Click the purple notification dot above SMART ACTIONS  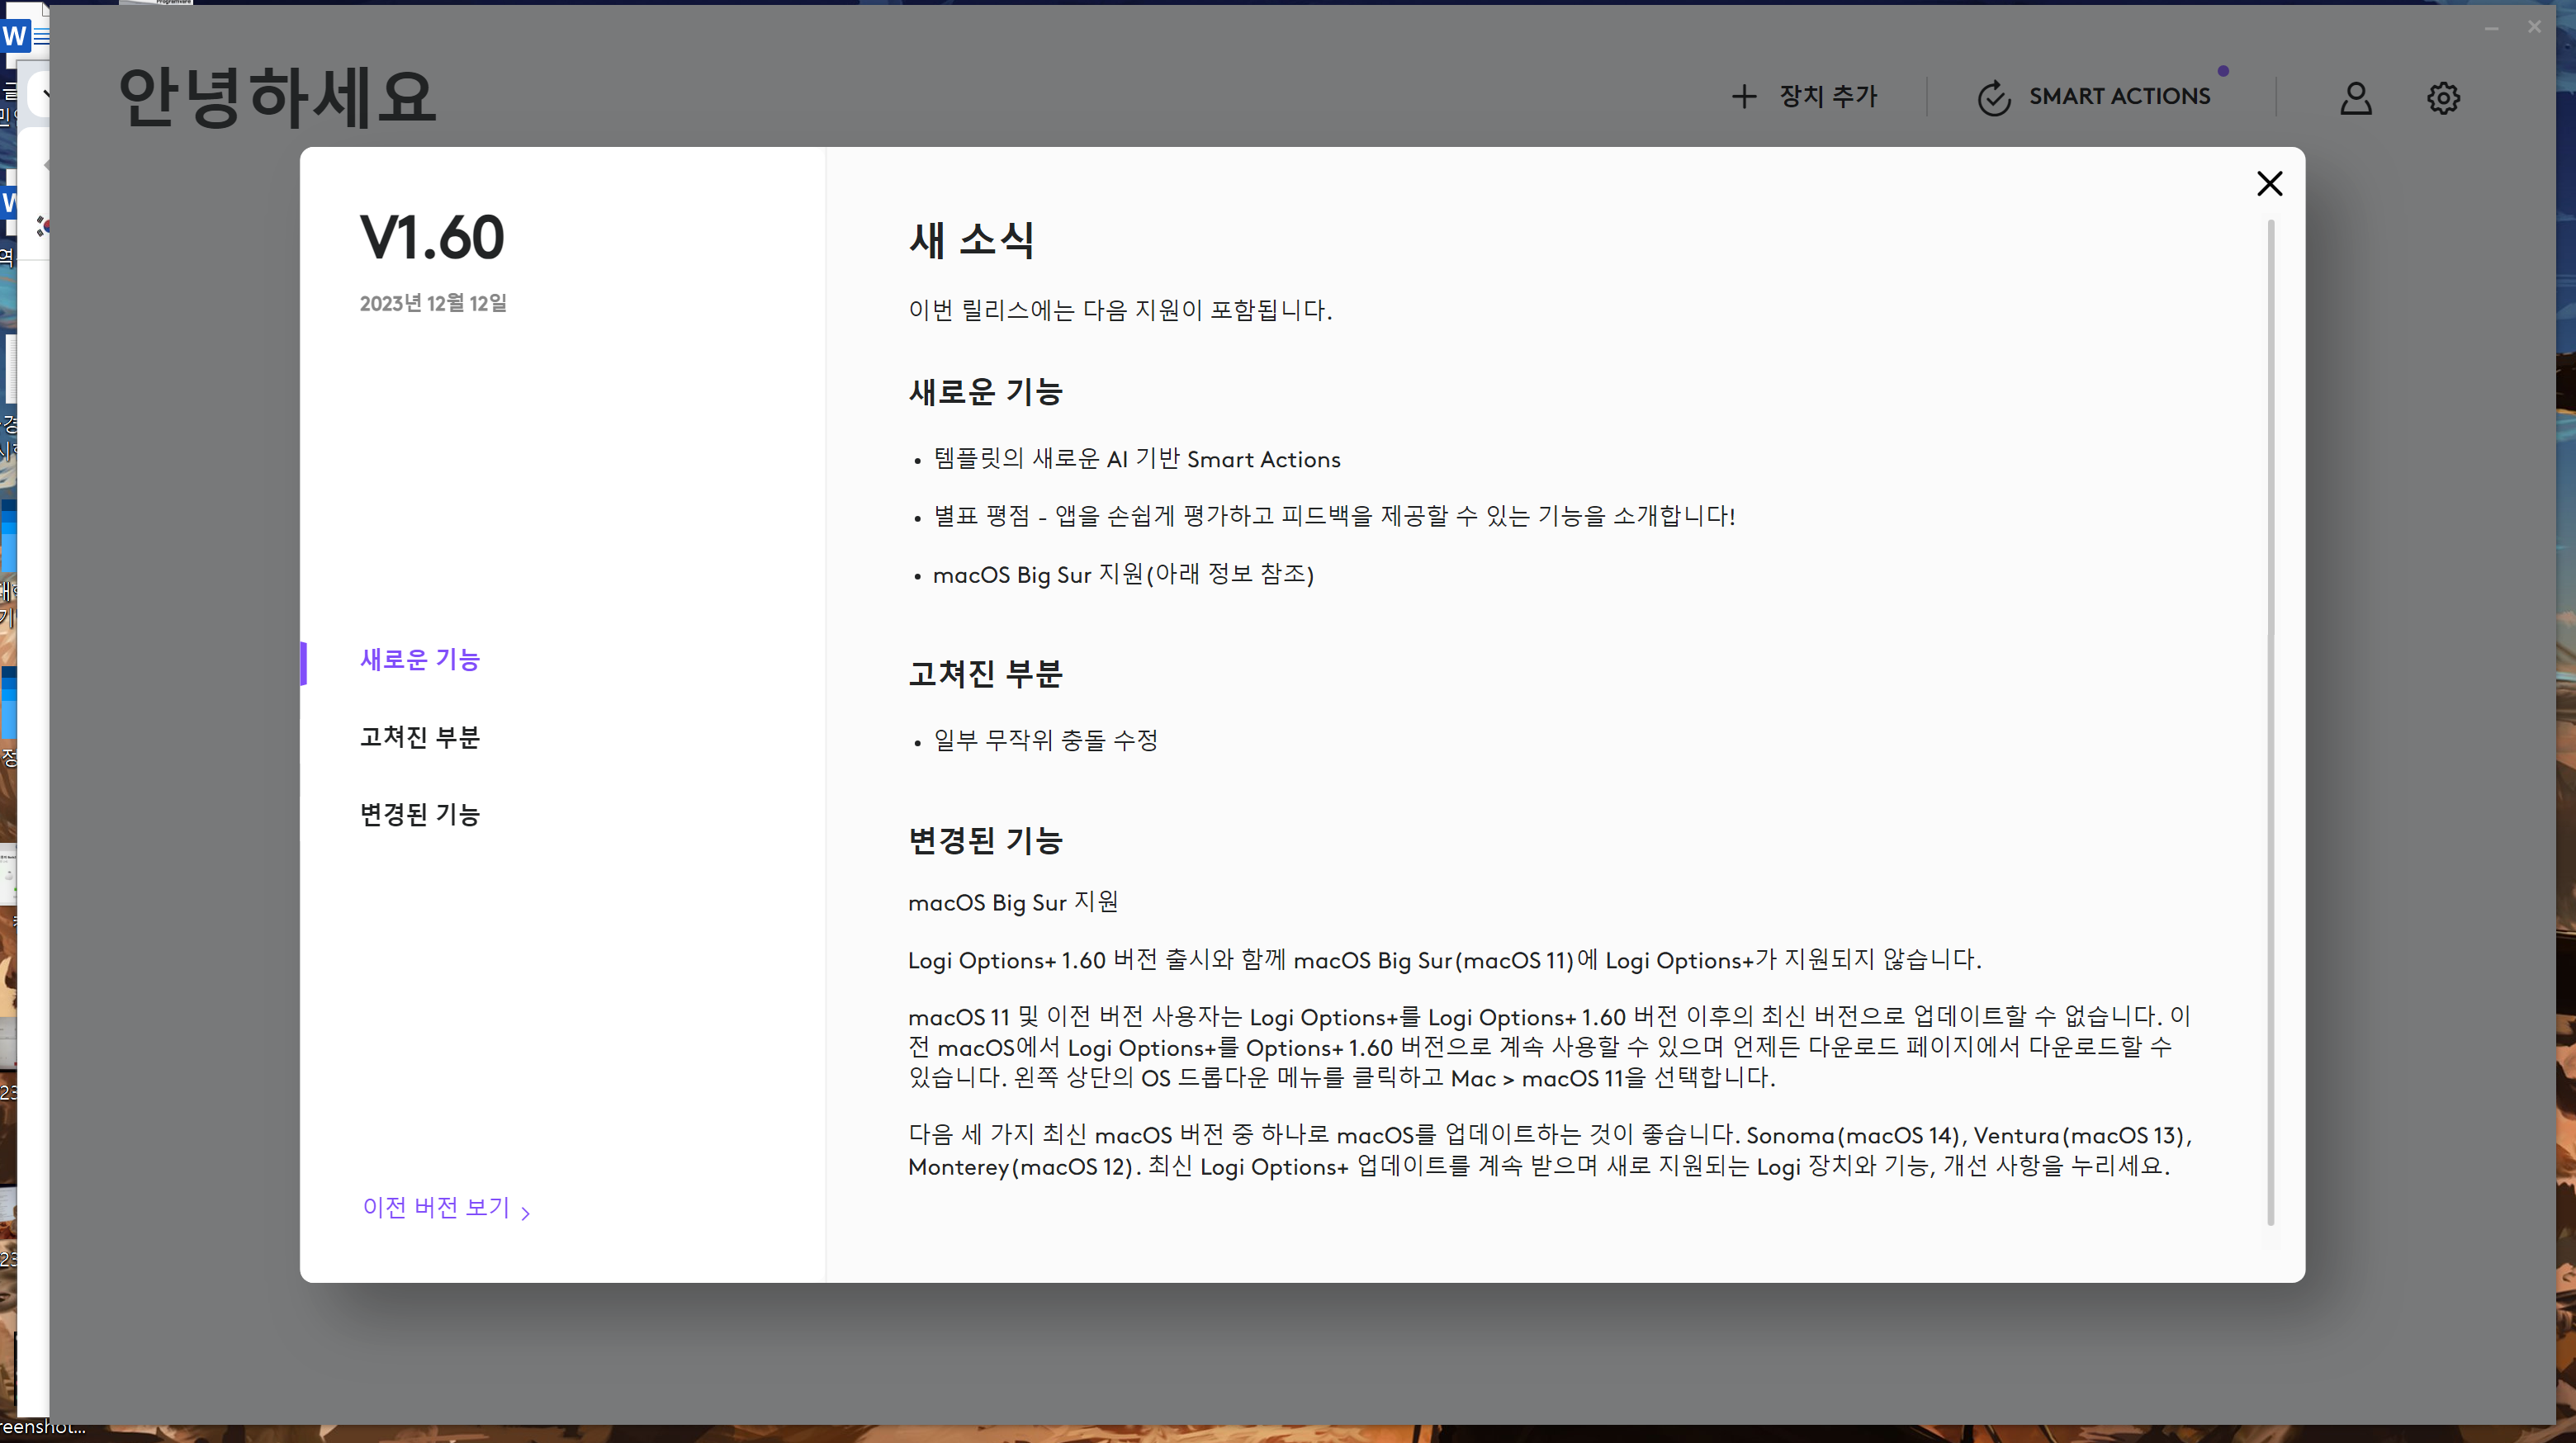2224,70
